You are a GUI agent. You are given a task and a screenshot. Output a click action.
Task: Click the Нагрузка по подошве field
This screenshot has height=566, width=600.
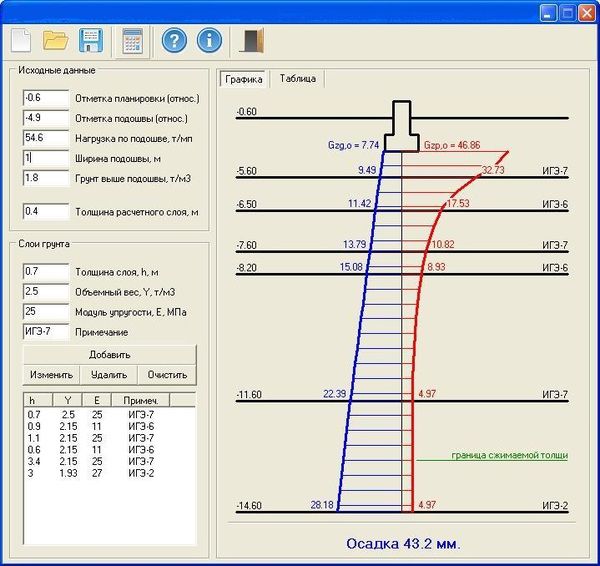coord(46,138)
